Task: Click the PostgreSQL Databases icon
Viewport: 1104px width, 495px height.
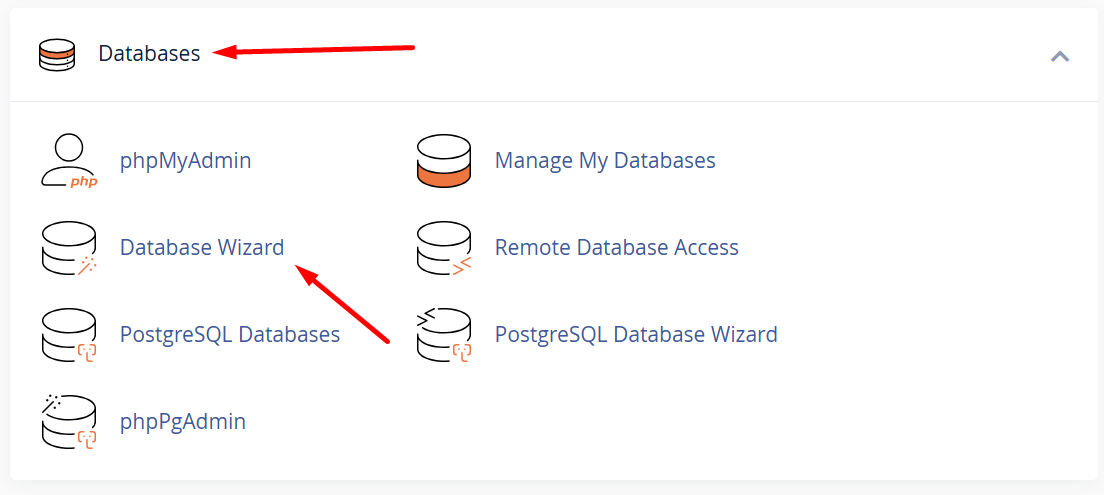Action: pos(69,335)
